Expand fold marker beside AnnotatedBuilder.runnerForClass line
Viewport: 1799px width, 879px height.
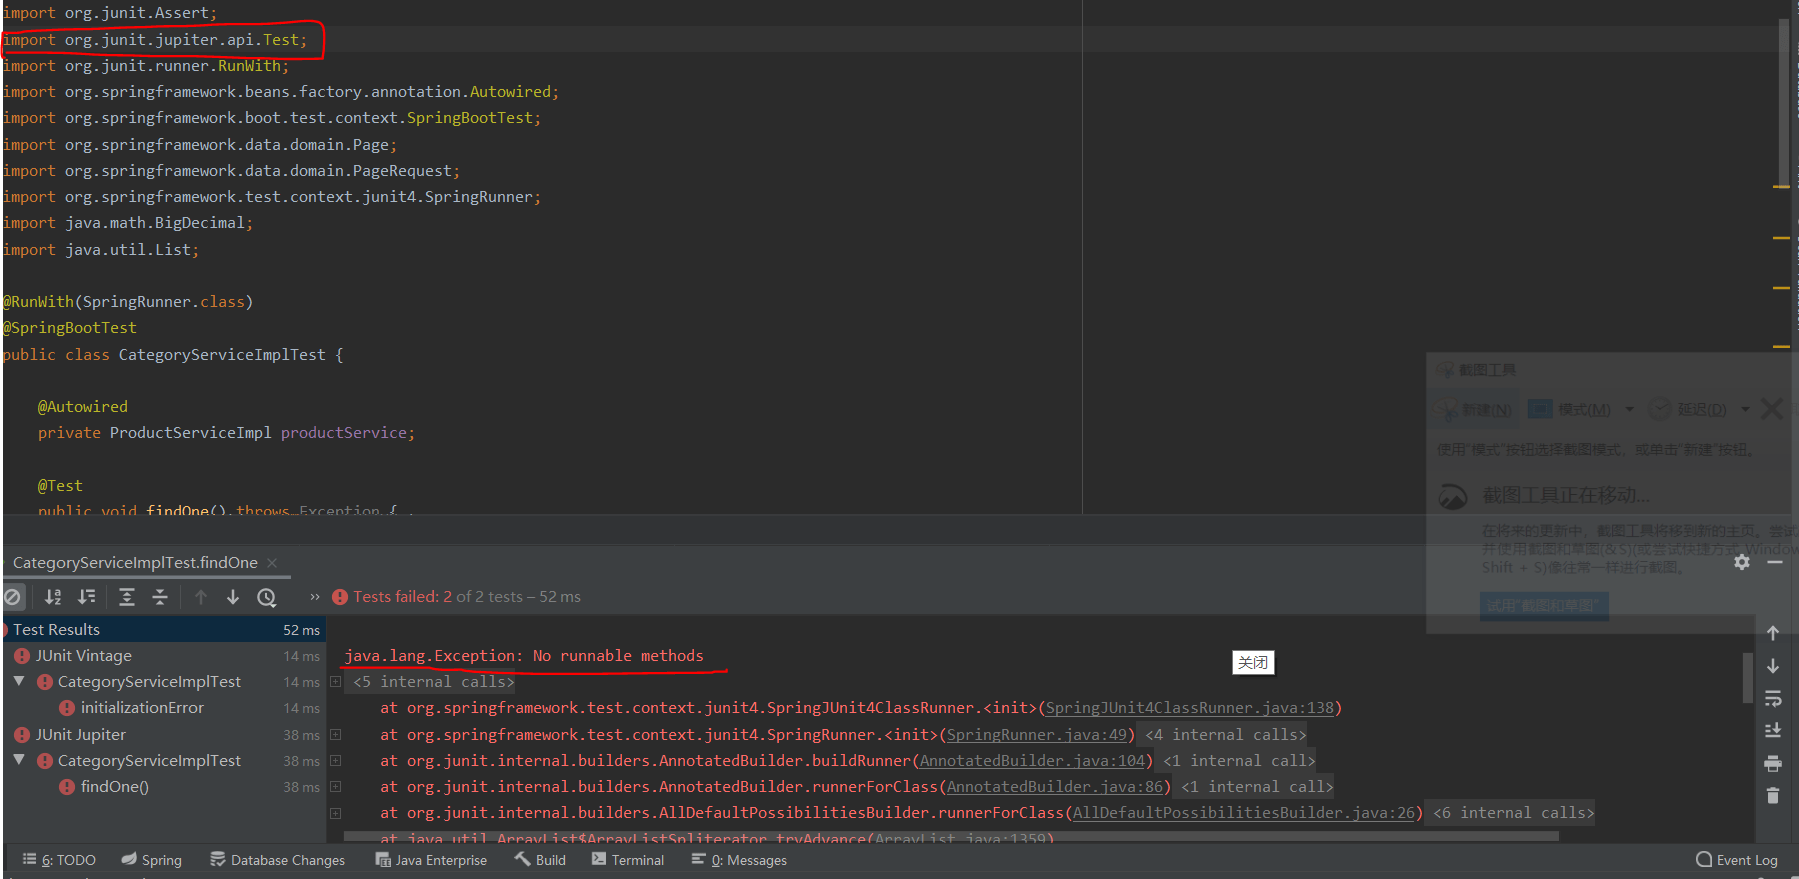click(336, 787)
